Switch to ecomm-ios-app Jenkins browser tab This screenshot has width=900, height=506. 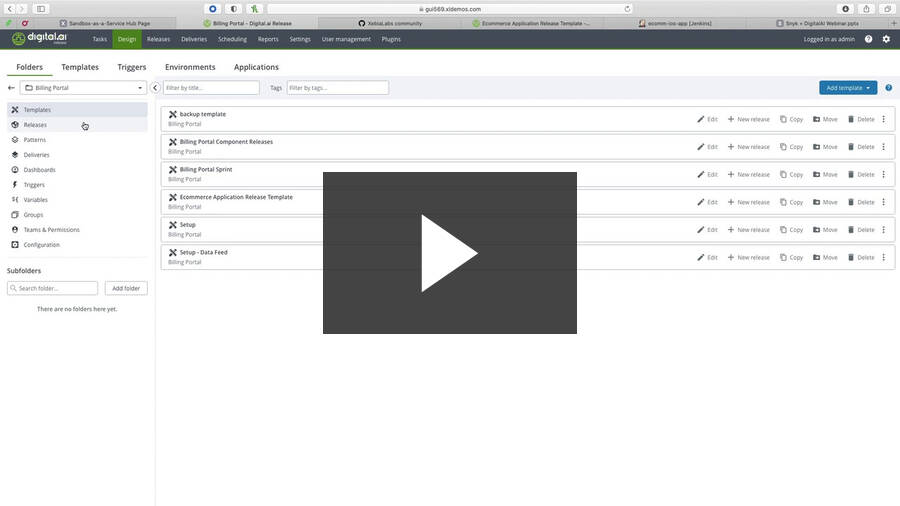point(675,24)
